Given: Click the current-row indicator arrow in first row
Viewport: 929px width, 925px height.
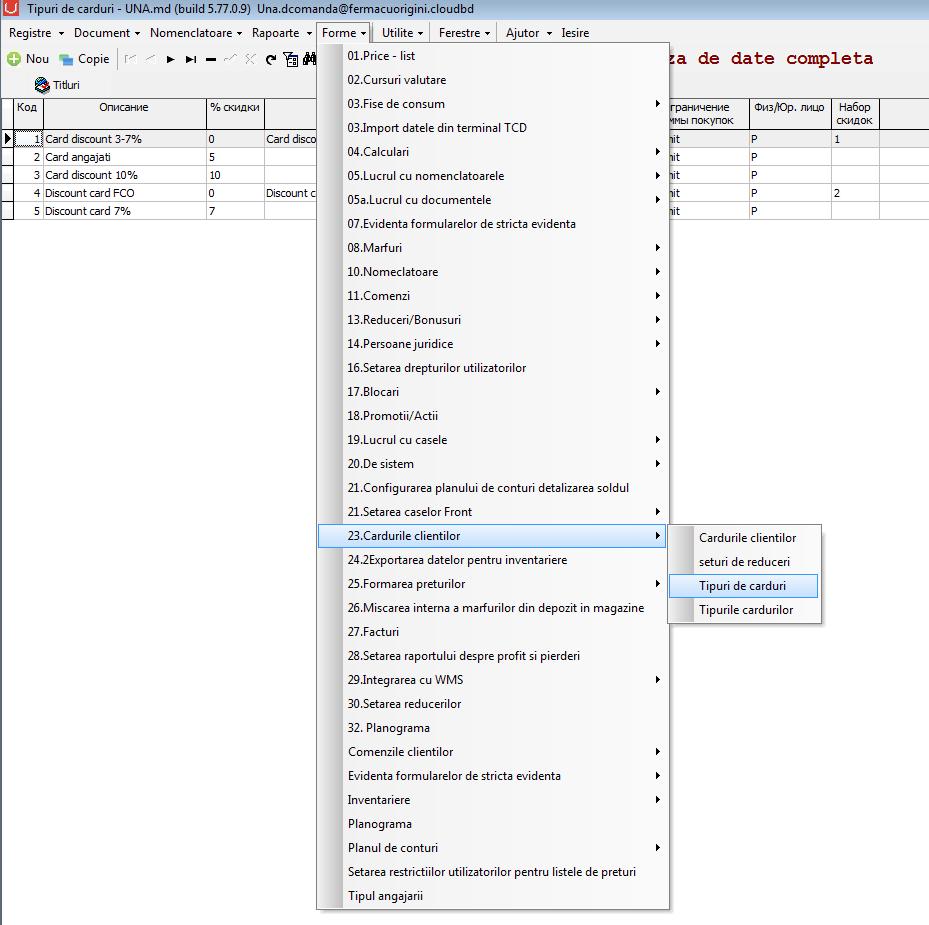Looking at the screenshot, I should [8, 139].
